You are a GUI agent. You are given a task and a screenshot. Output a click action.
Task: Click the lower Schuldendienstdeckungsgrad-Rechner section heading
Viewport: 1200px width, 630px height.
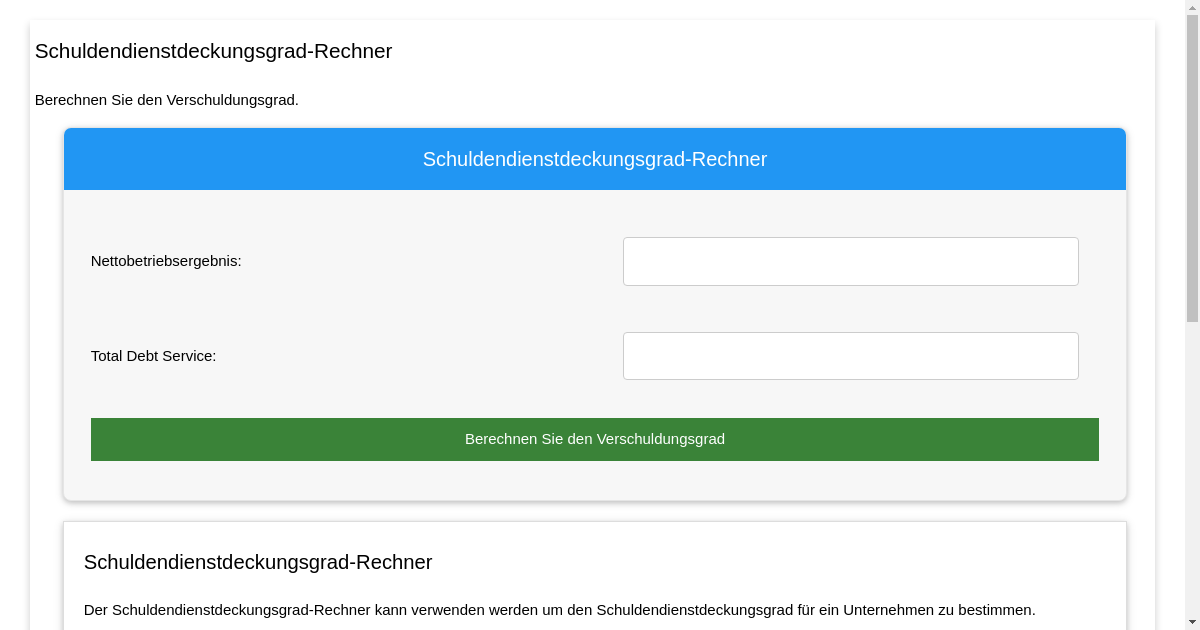click(258, 562)
